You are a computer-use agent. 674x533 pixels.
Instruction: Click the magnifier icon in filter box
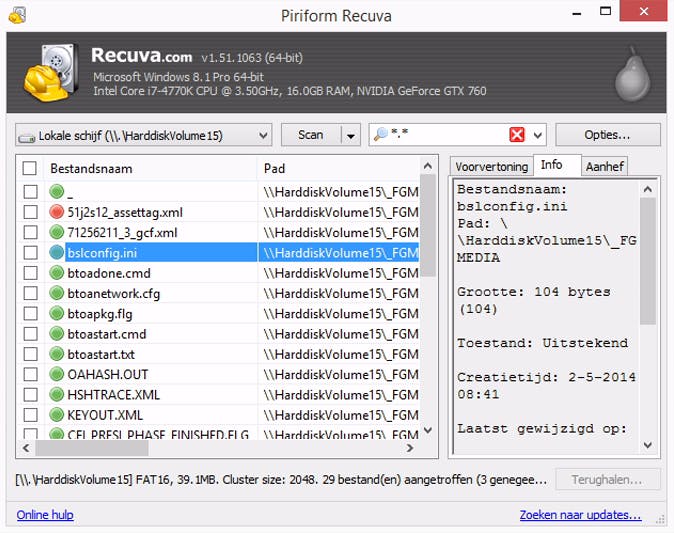click(x=380, y=135)
